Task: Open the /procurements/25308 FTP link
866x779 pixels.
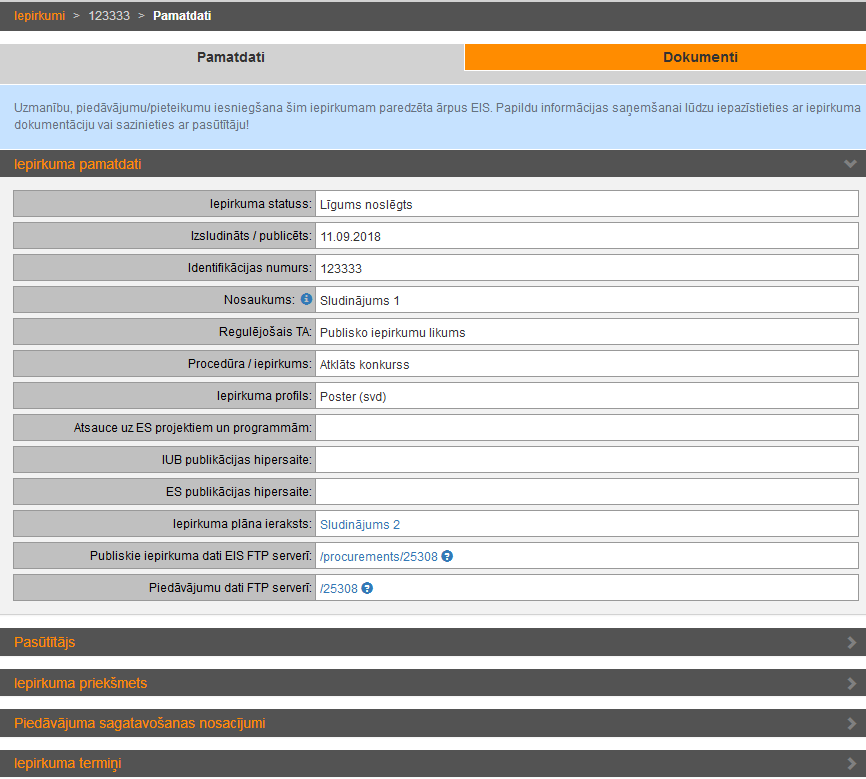Action: (x=378, y=556)
